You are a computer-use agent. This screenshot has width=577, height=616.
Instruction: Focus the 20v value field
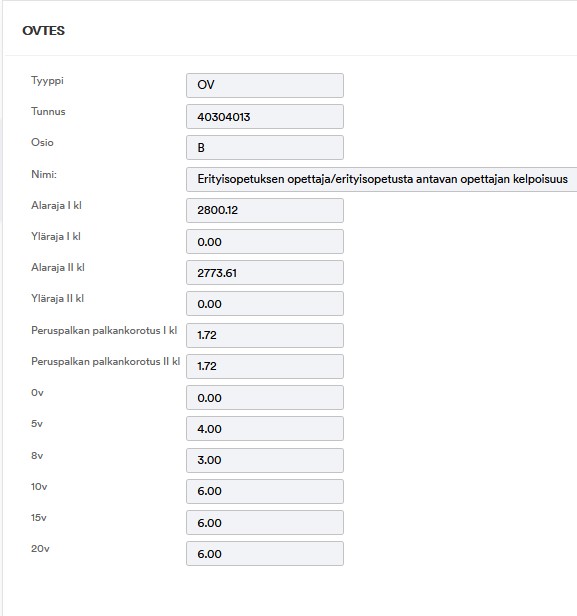click(x=265, y=553)
